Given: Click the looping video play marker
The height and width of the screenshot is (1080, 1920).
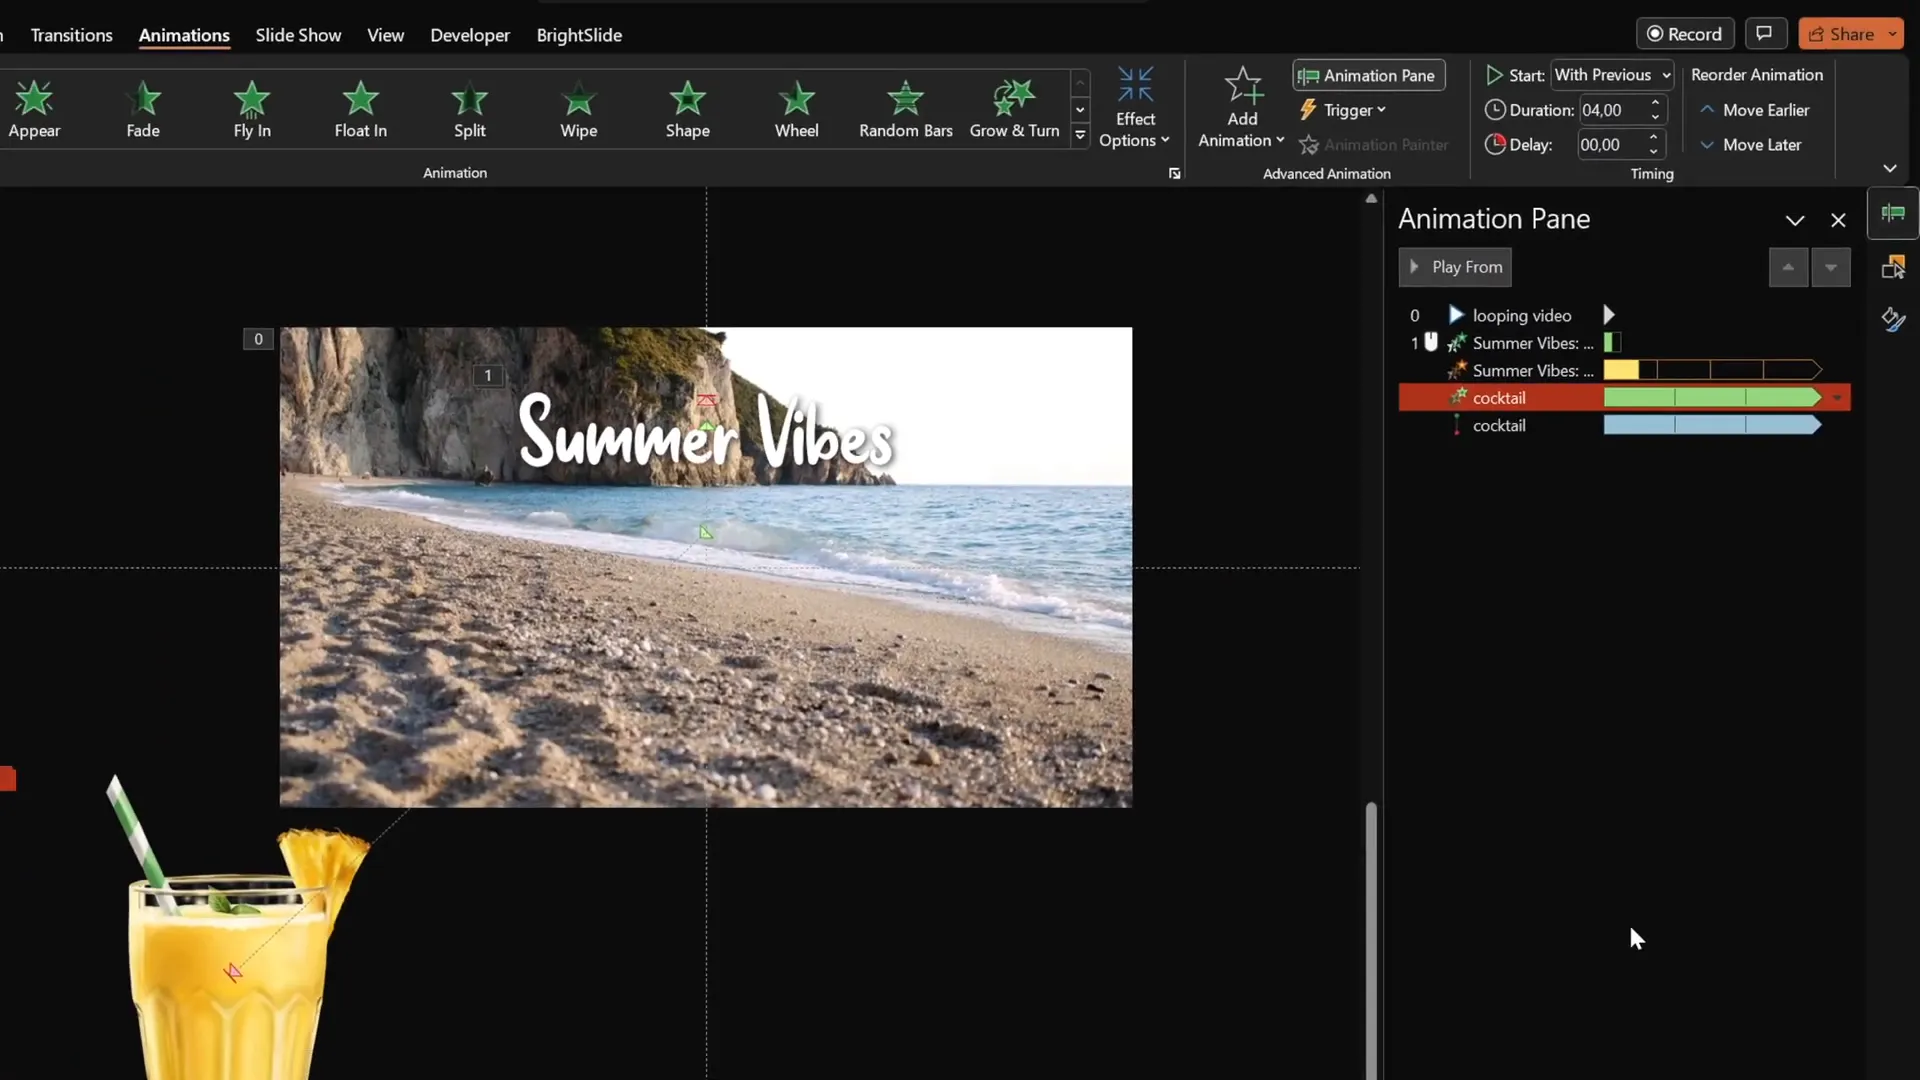Looking at the screenshot, I should [x=1609, y=315].
